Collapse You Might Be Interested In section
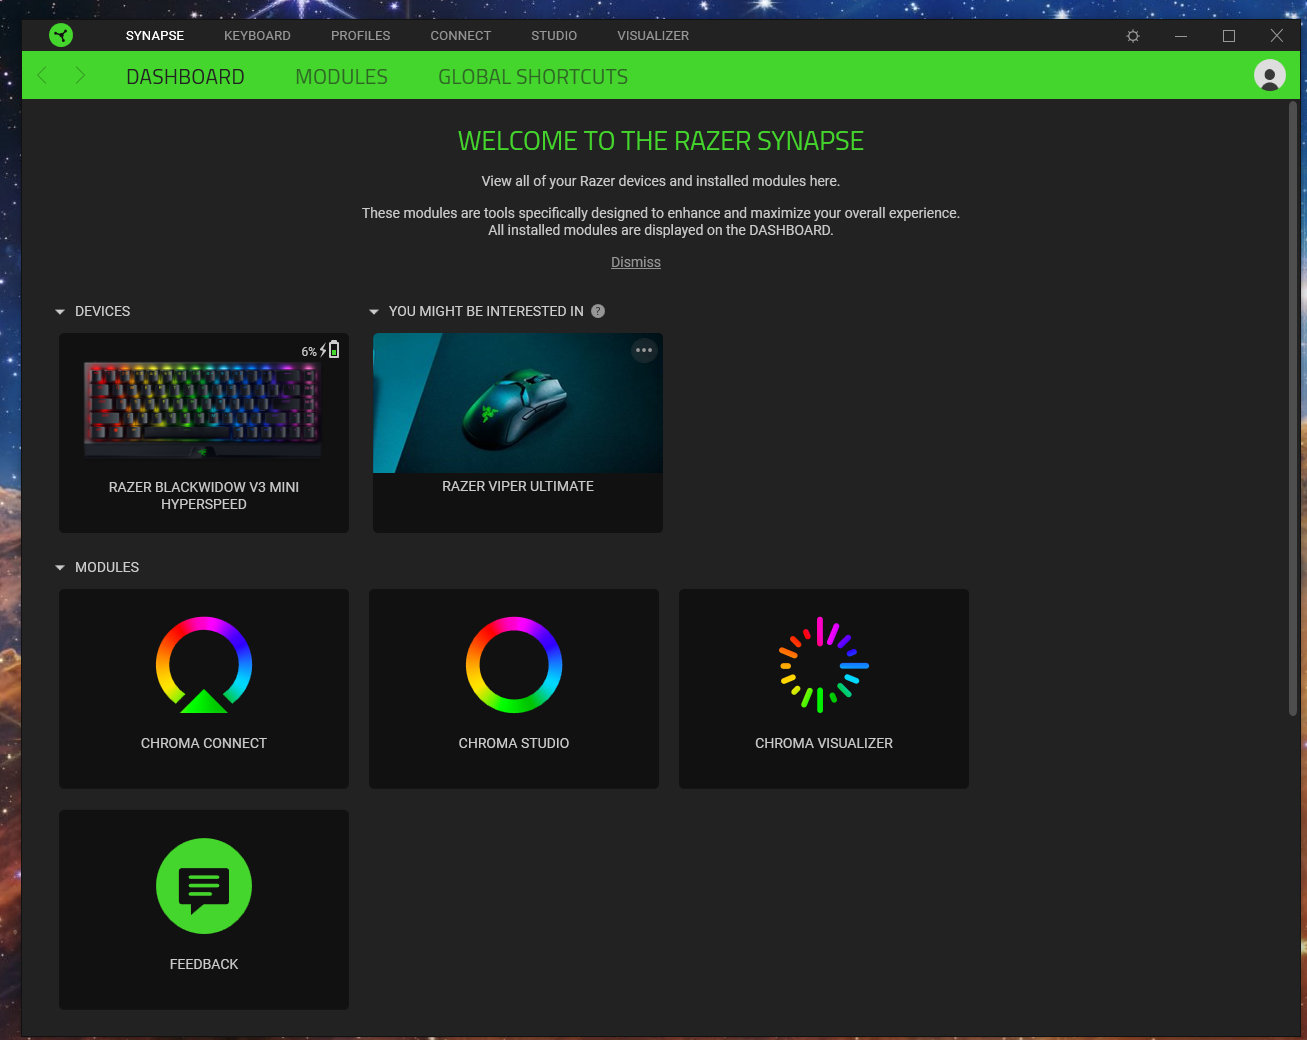 coord(374,312)
